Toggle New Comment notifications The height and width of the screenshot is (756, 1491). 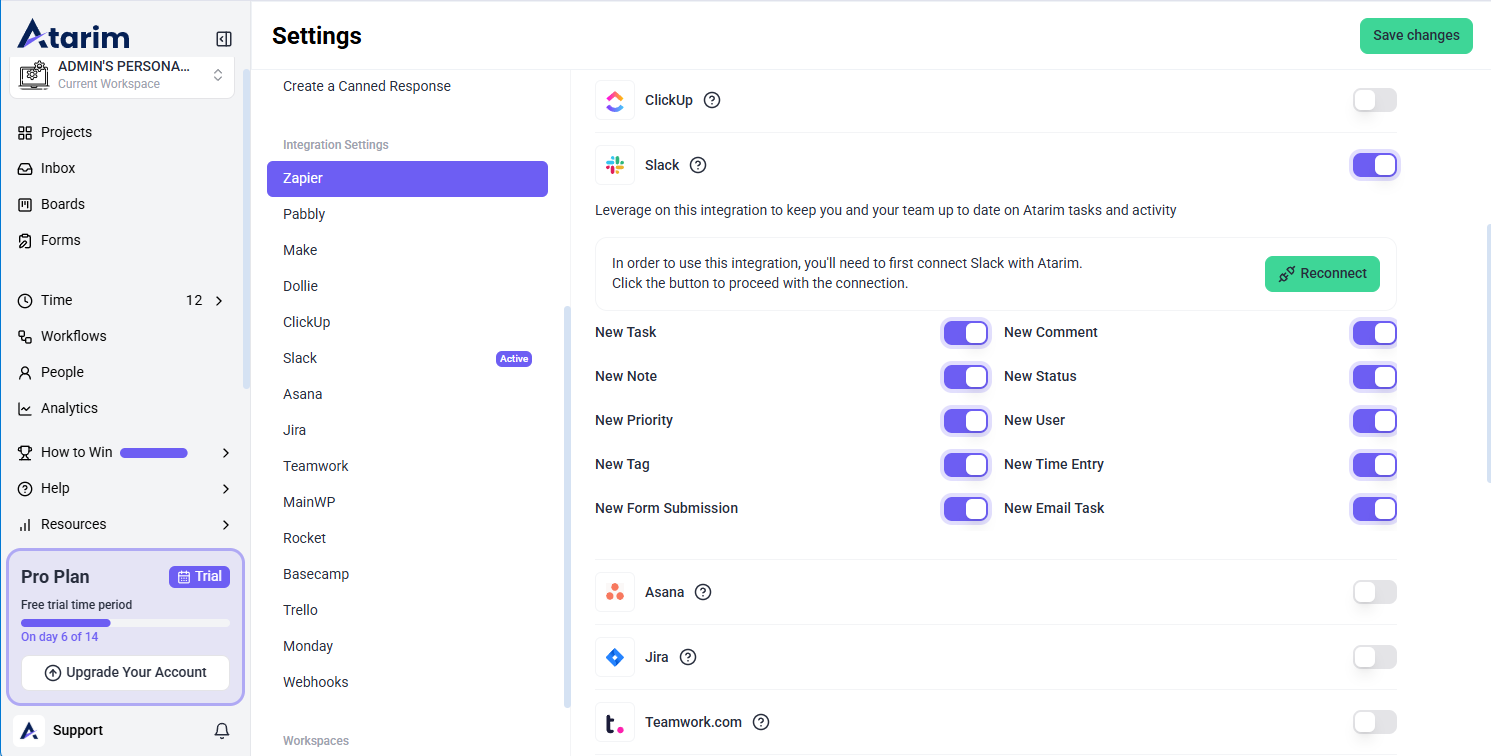pos(1375,333)
